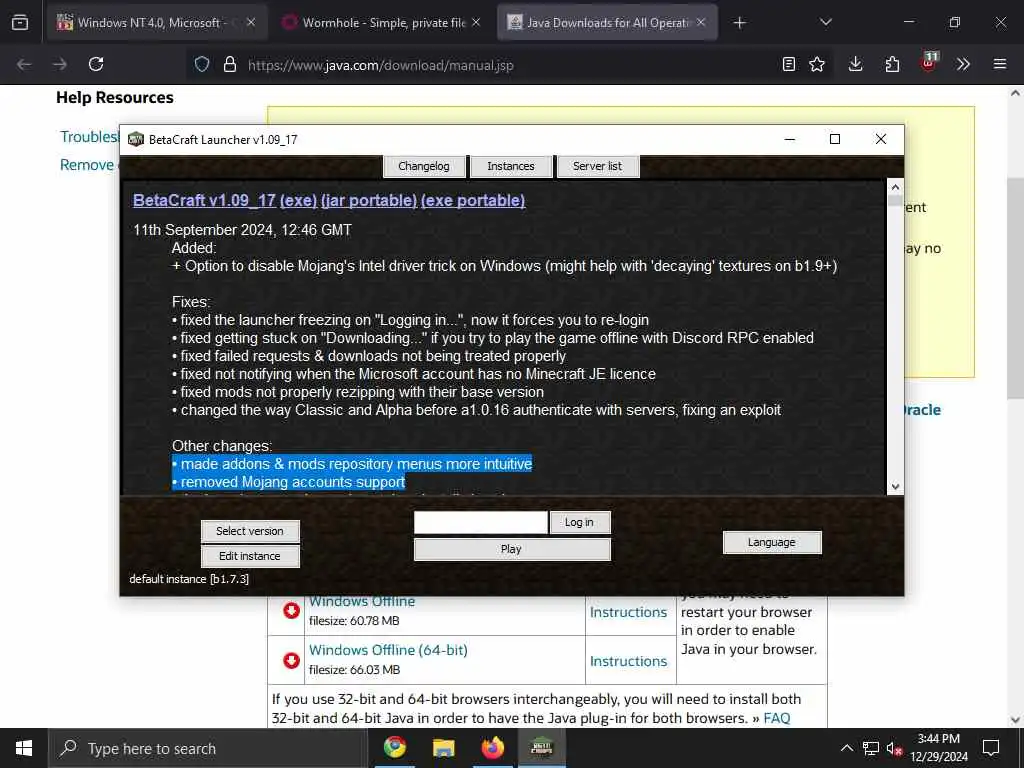Open Instructions link for Windows Offline
This screenshot has width=1024, height=768.
point(628,612)
